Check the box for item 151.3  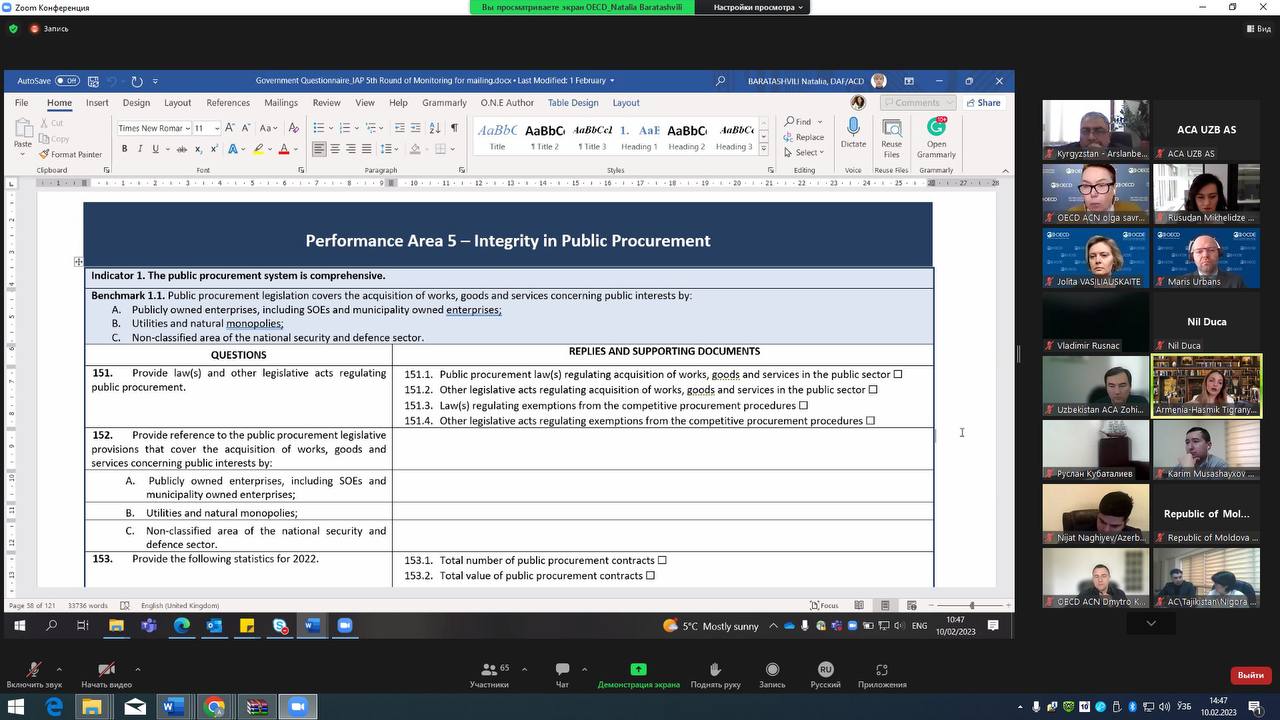803,405
